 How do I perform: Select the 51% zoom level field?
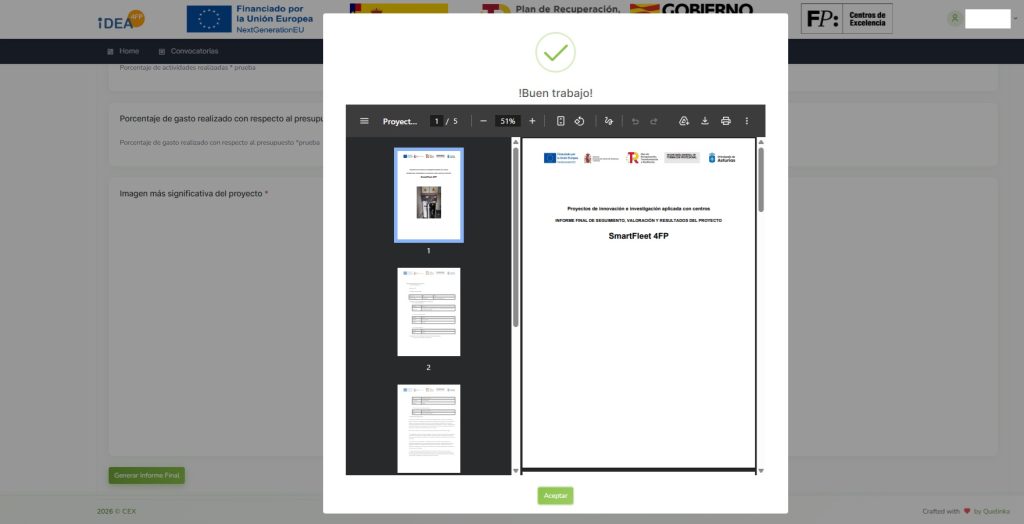click(x=508, y=121)
